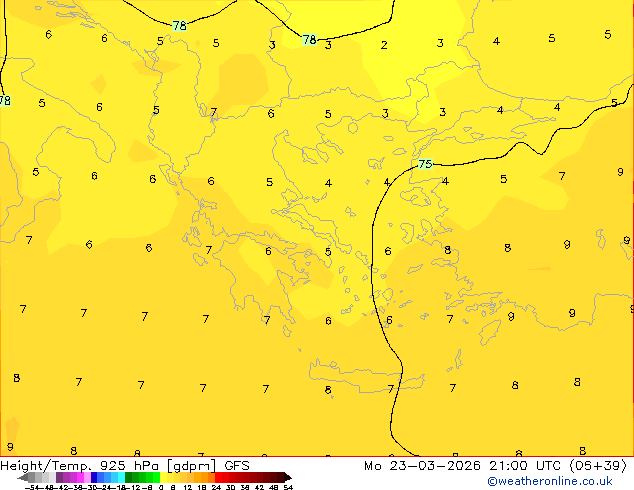Open the weatheronline.co.uk link

tap(550, 481)
